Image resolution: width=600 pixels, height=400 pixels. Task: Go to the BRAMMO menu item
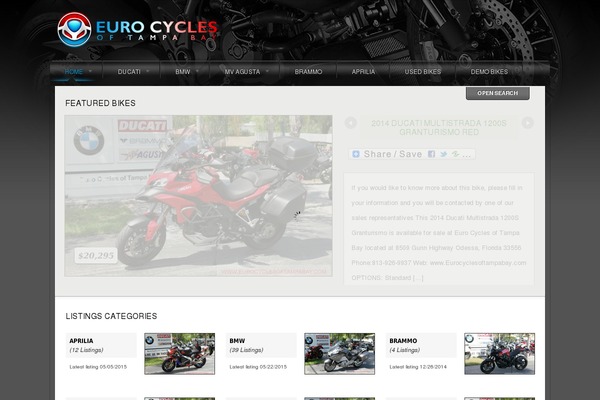click(x=308, y=72)
